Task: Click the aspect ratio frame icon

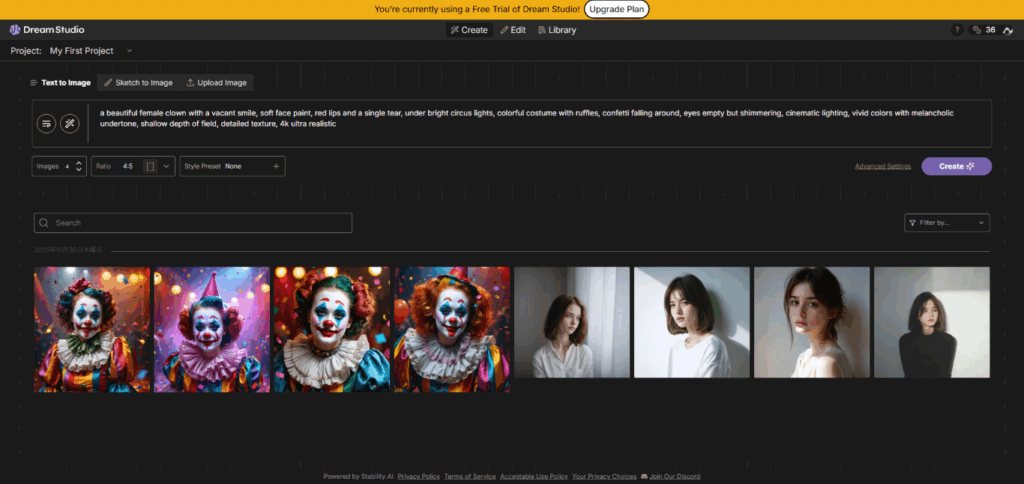Action: pyautogui.click(x=150, y=166)
